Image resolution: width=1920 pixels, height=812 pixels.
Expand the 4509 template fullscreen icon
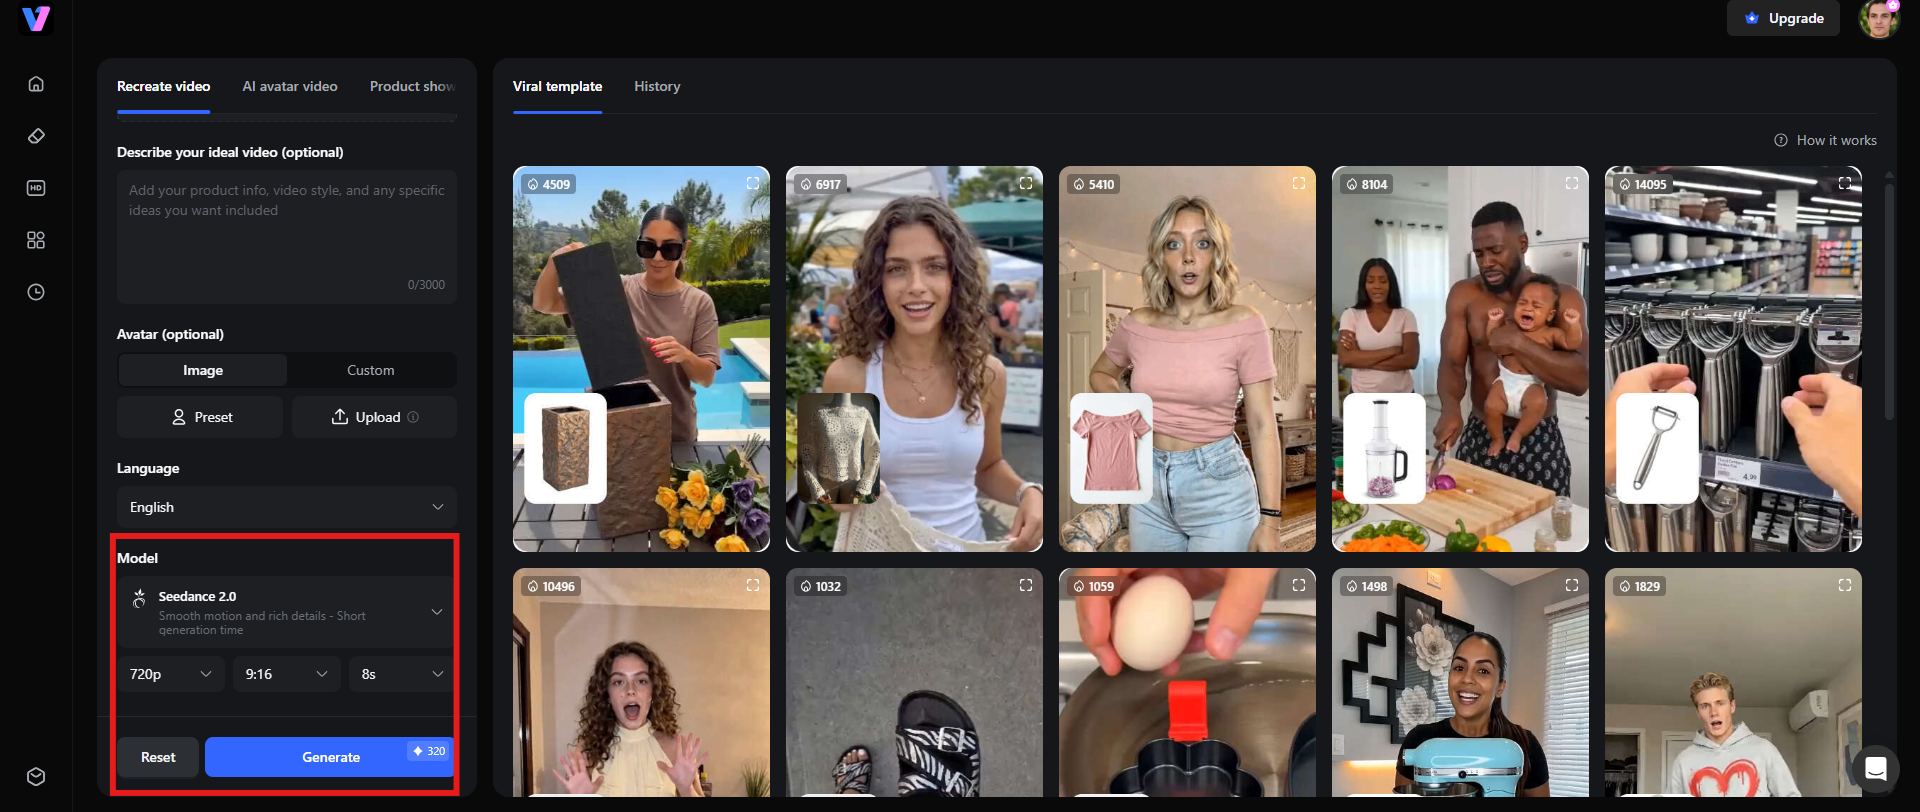click(x=753, y=183)
